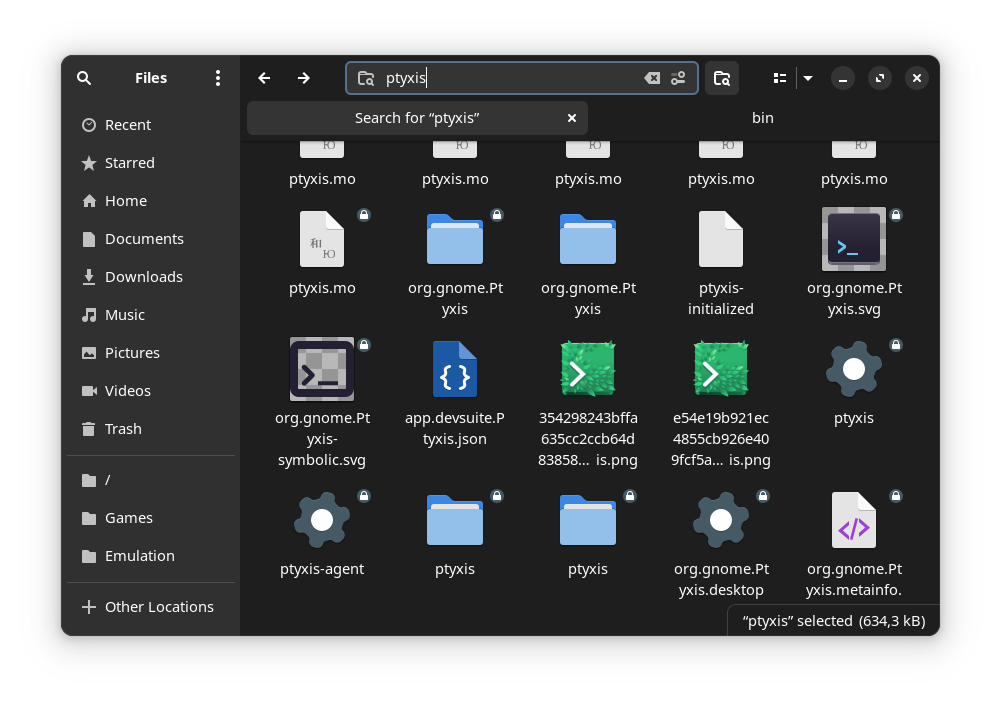Open Trash in the sidebar

click(151, 429)
